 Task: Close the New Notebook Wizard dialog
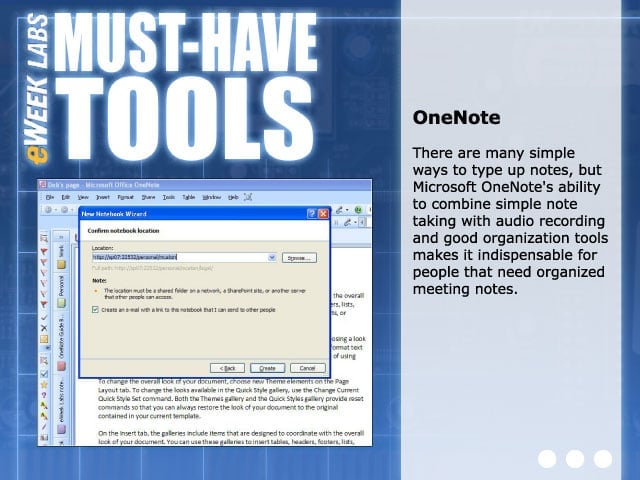point(323,213)
